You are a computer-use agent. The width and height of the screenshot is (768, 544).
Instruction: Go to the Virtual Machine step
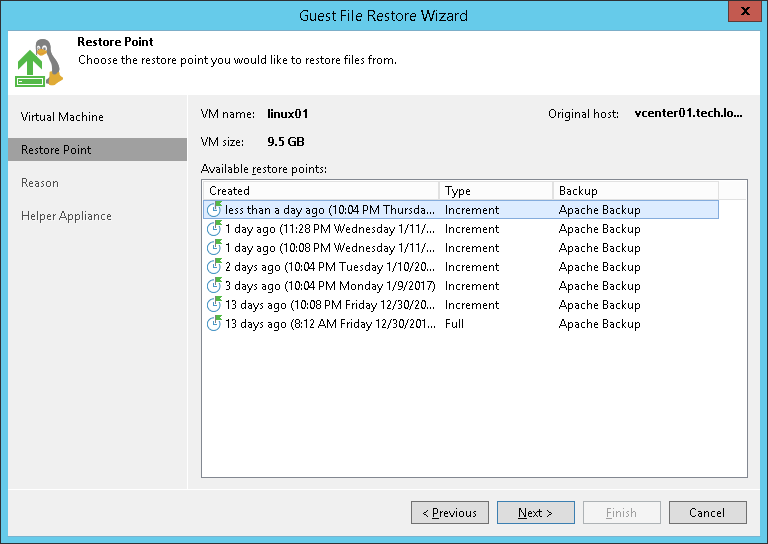click(62, 117)
